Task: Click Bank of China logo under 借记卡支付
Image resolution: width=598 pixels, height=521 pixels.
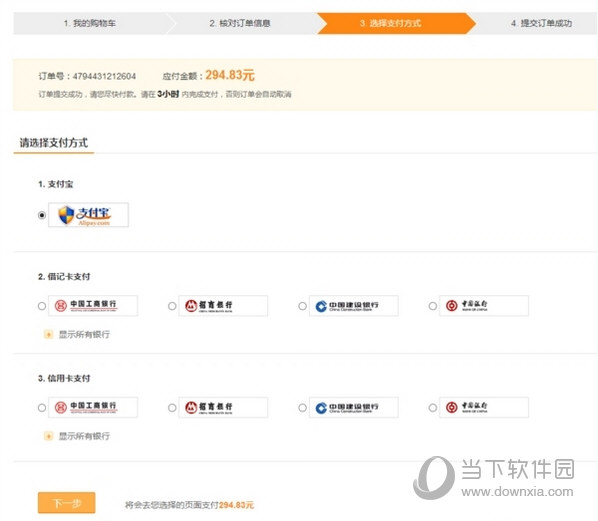Action: (x=484, y=306)
